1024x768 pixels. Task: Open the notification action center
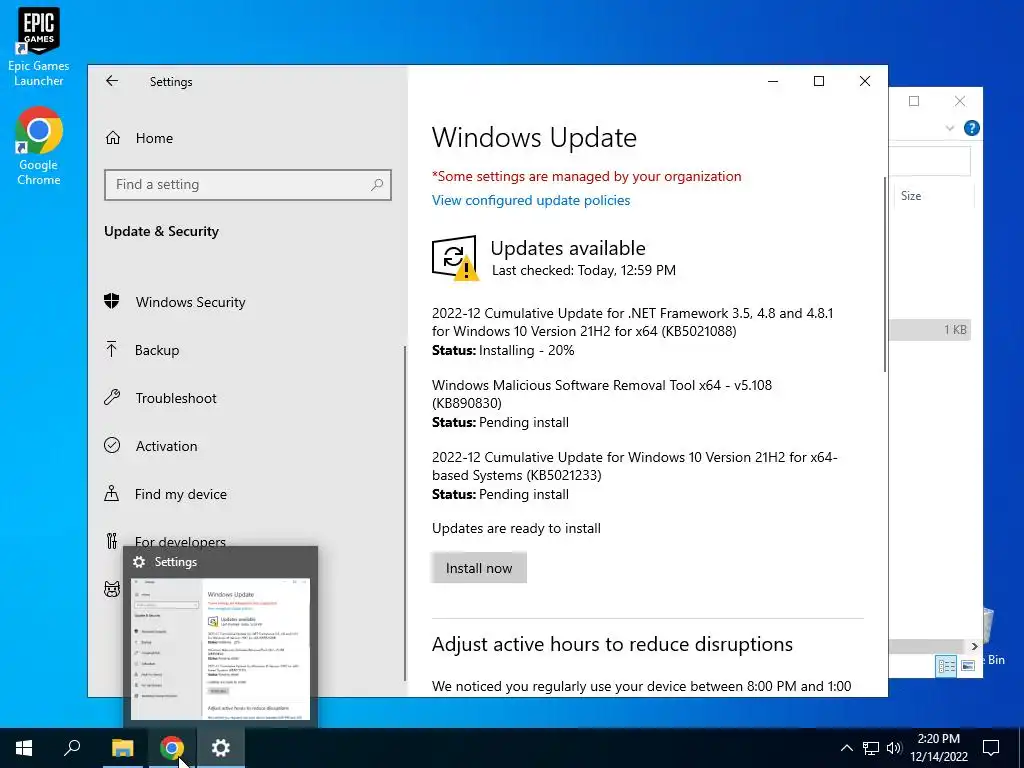pyautogui.click(x=991, y=748)
